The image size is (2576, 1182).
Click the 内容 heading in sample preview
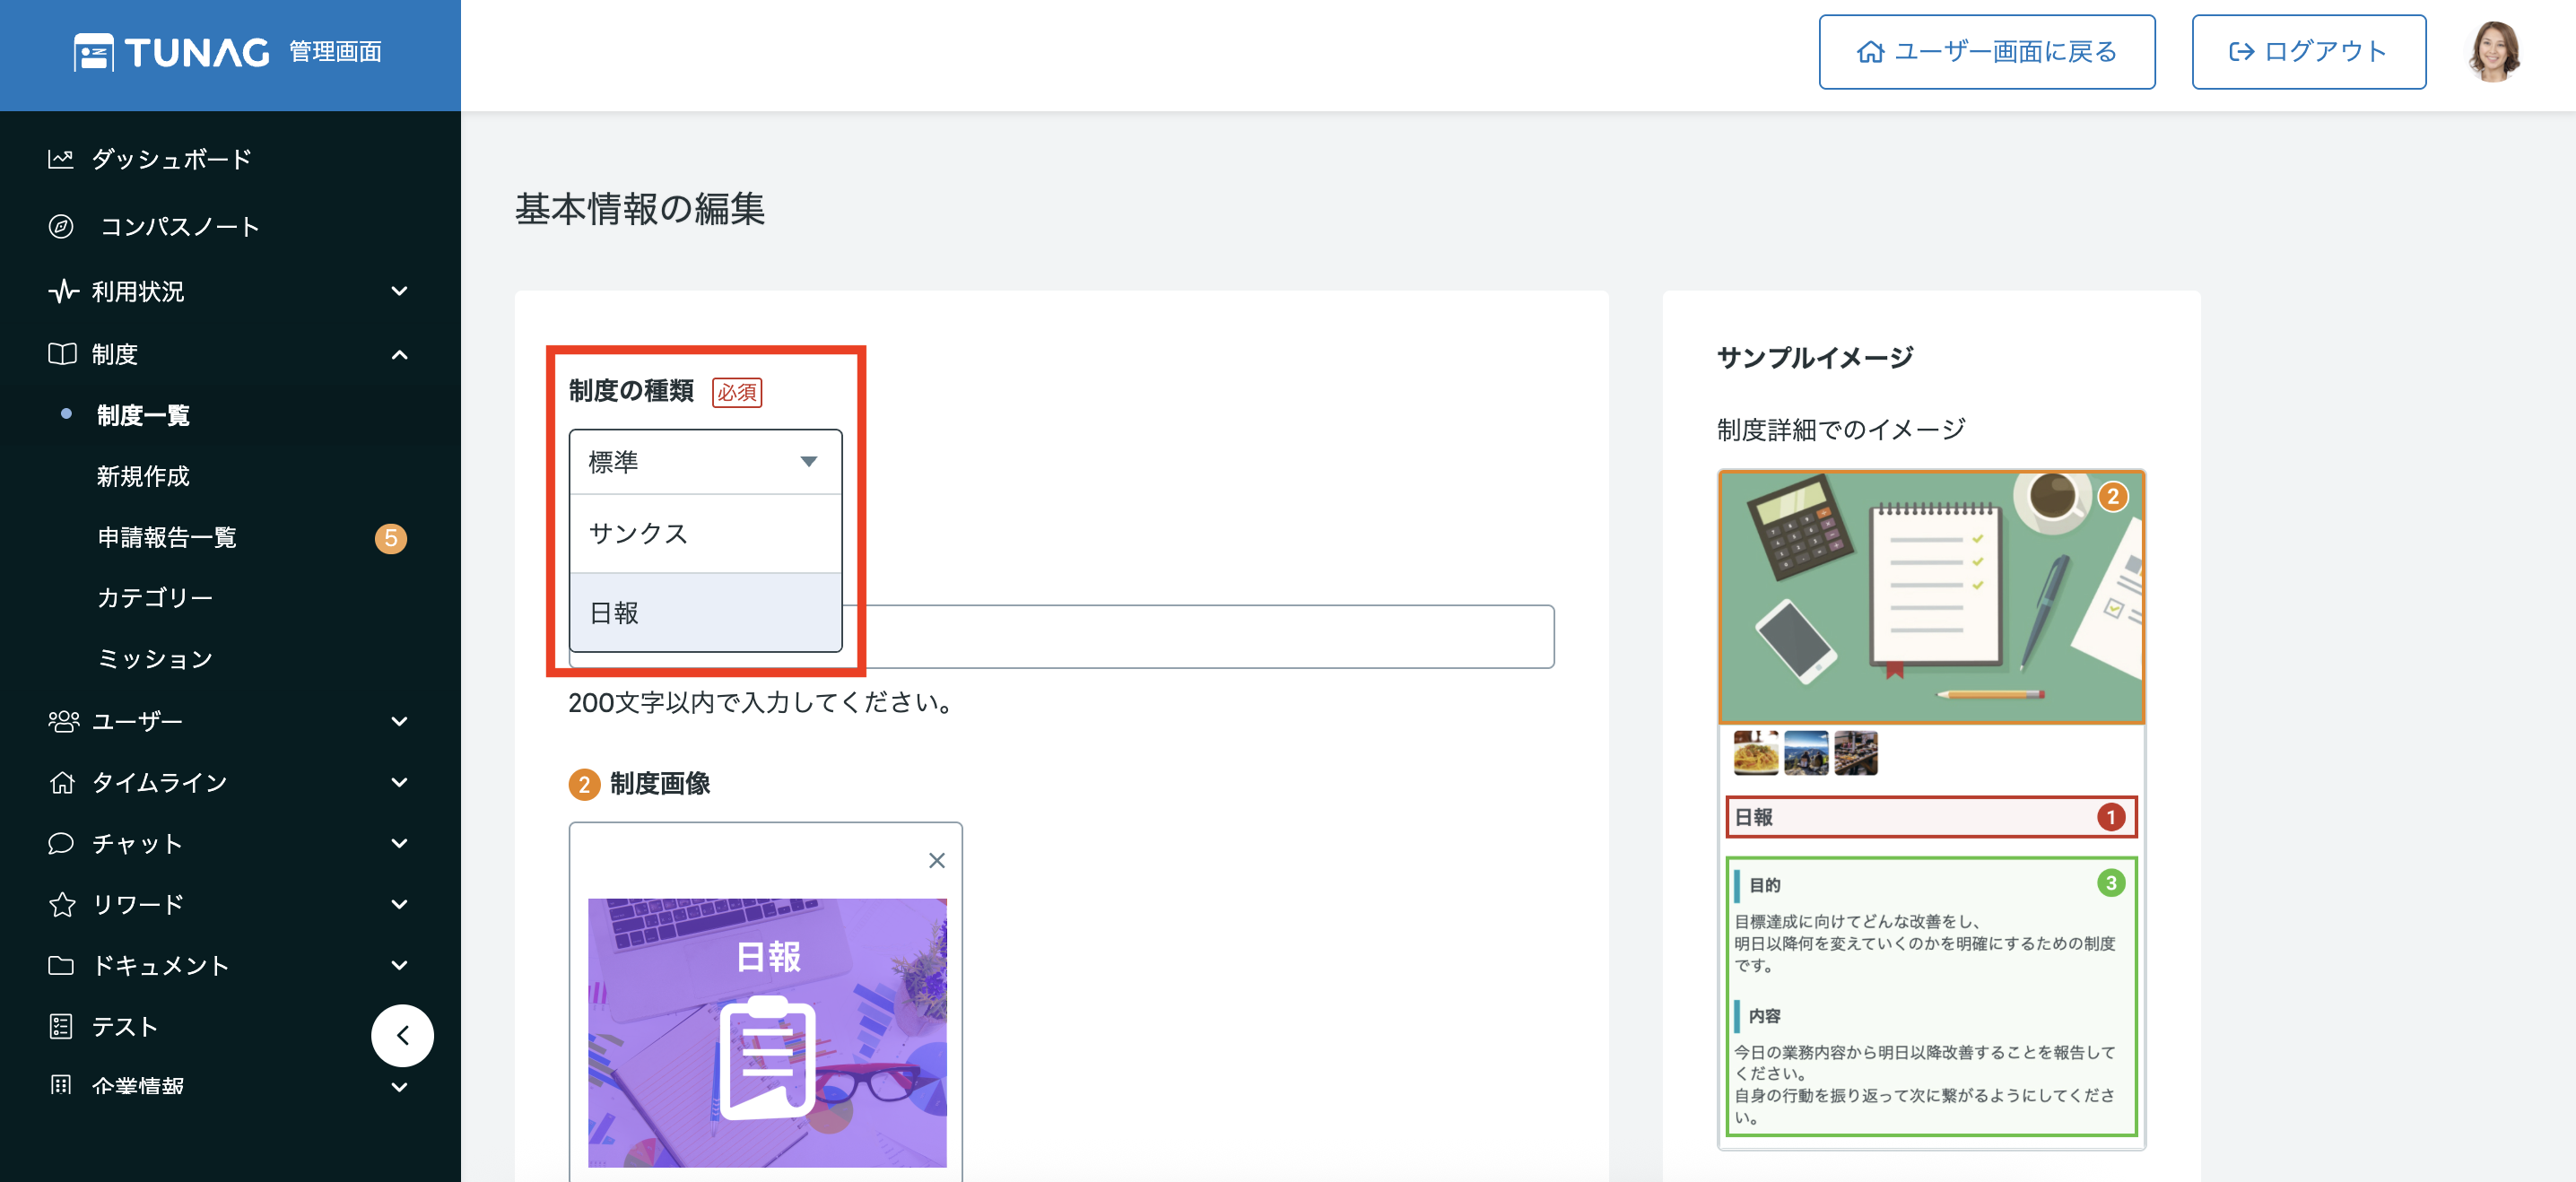[x=1764, y=1016]
